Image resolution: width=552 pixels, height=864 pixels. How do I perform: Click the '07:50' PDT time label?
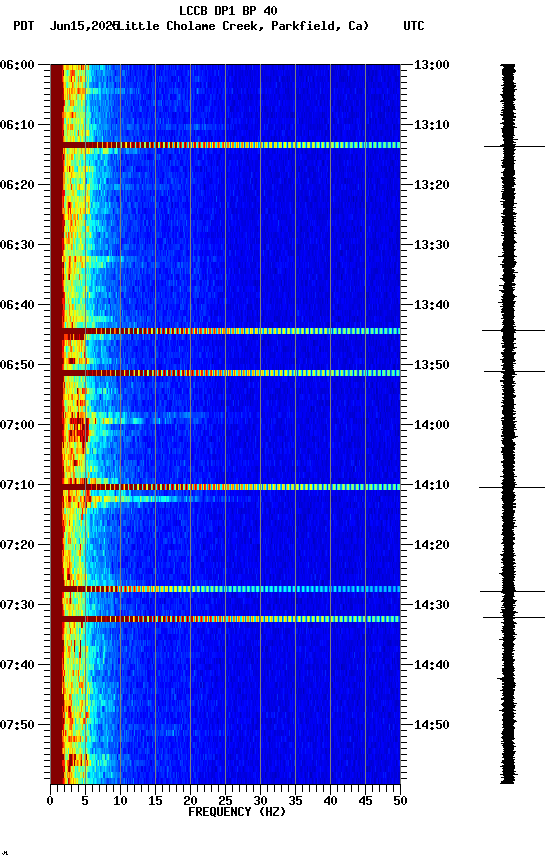pyautogui.click(x=17, y=726)
